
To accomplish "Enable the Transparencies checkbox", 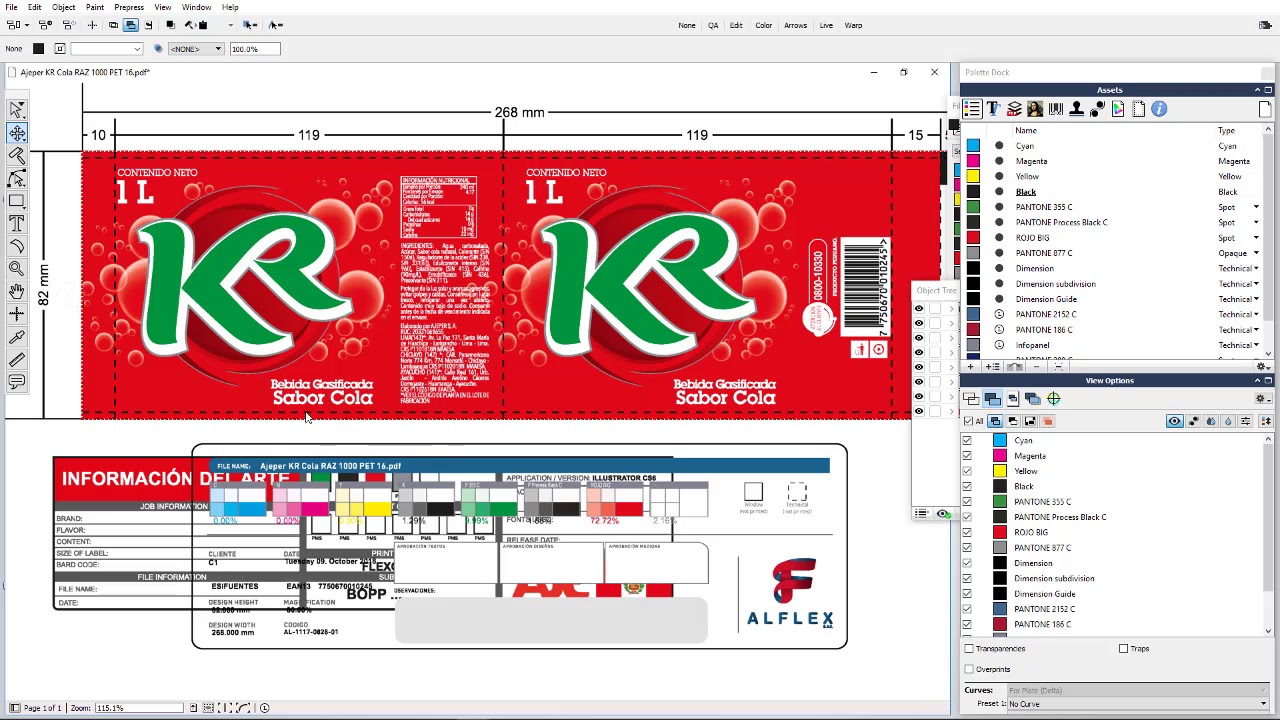I will [x=969, y=649].
